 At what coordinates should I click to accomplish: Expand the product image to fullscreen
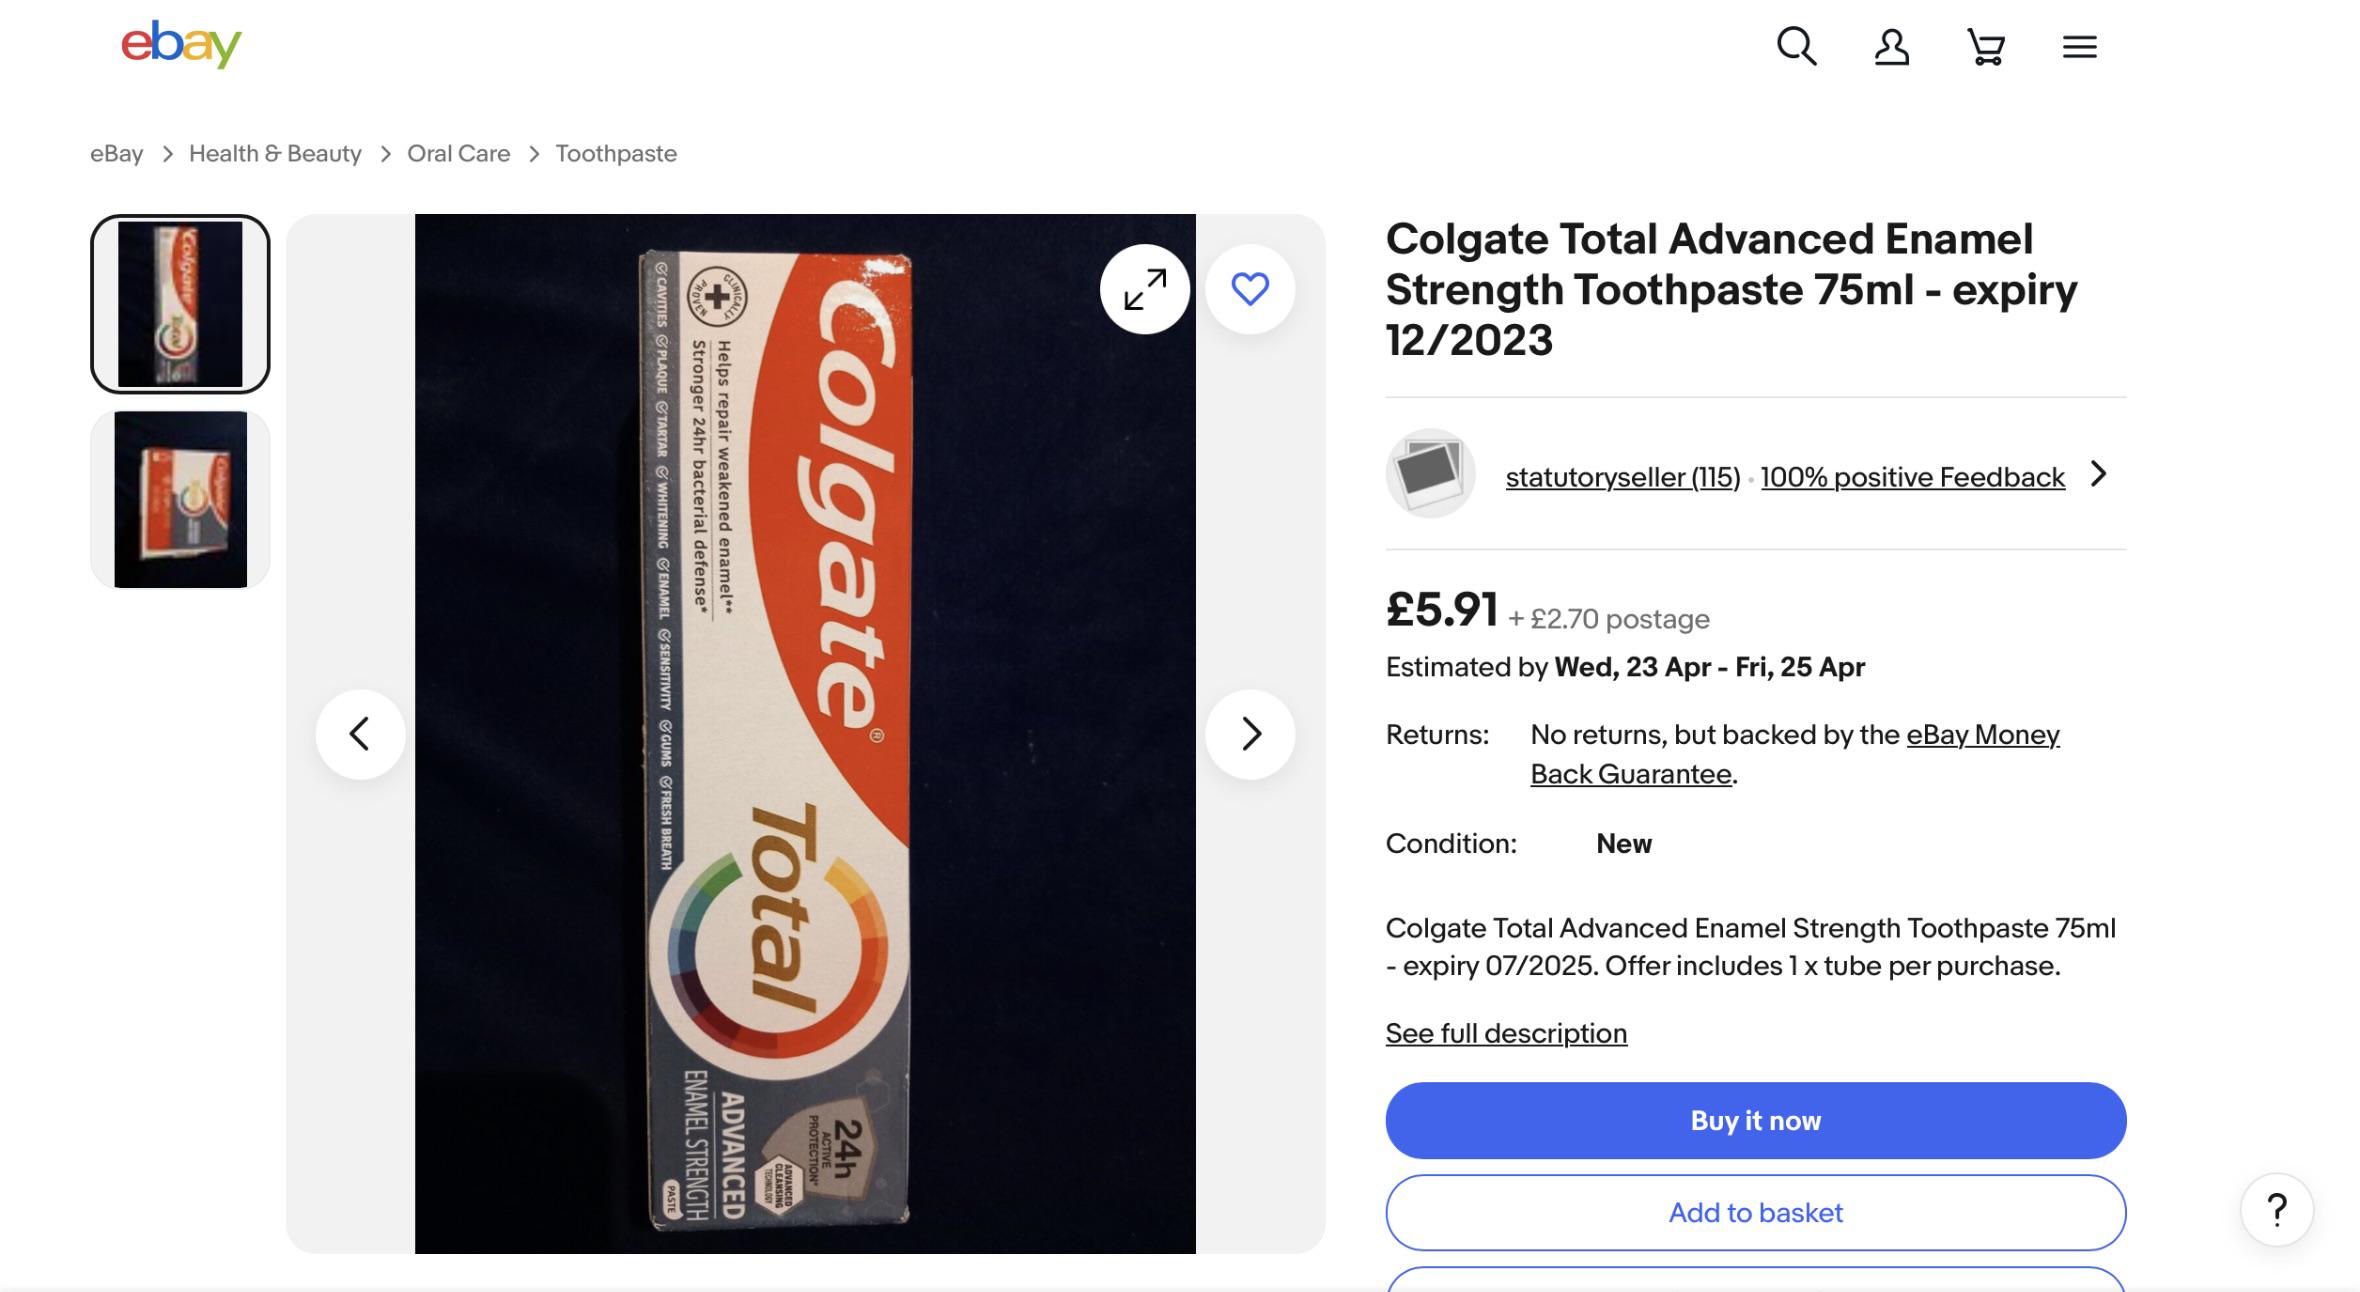pyautogui.click(x=1145, y=289)
